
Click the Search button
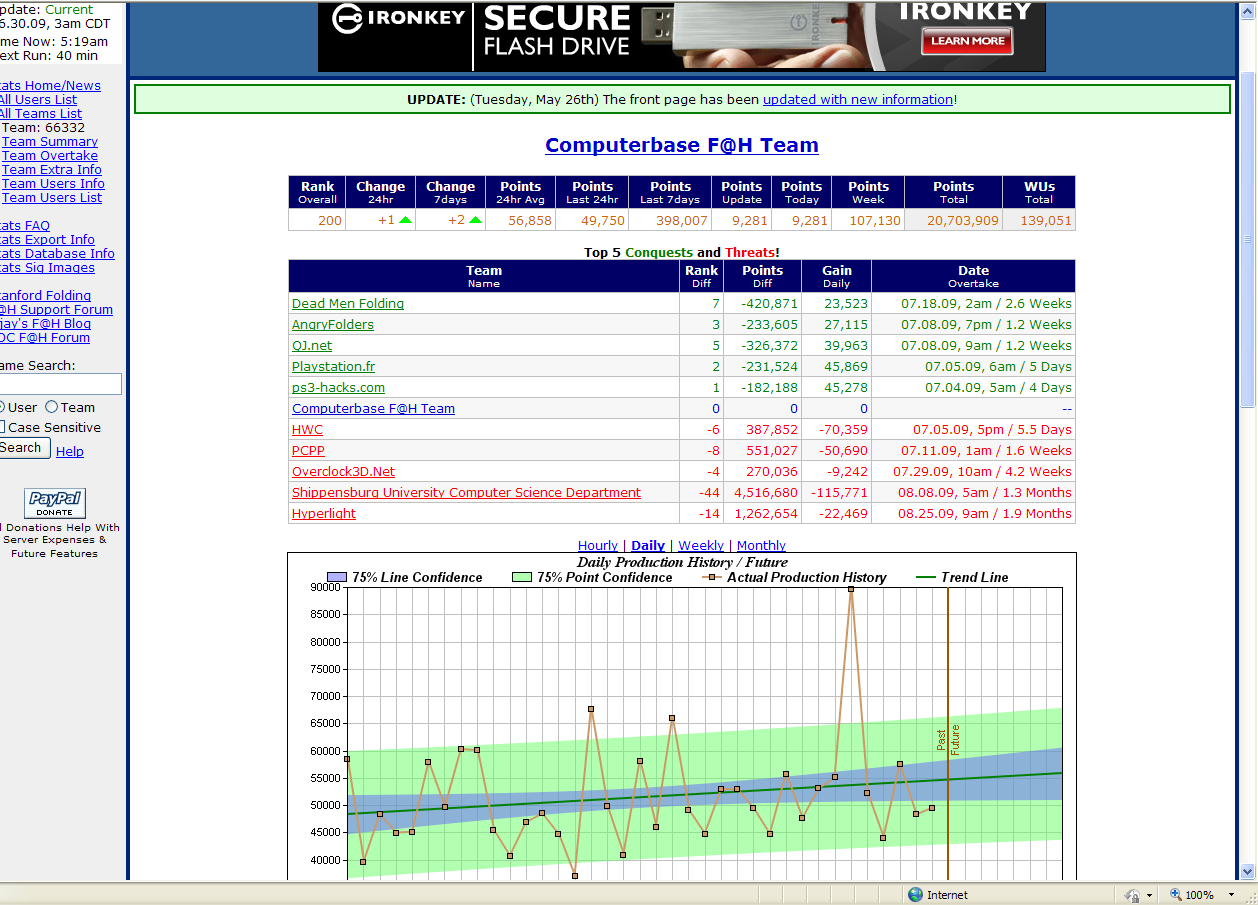(23, 448)
